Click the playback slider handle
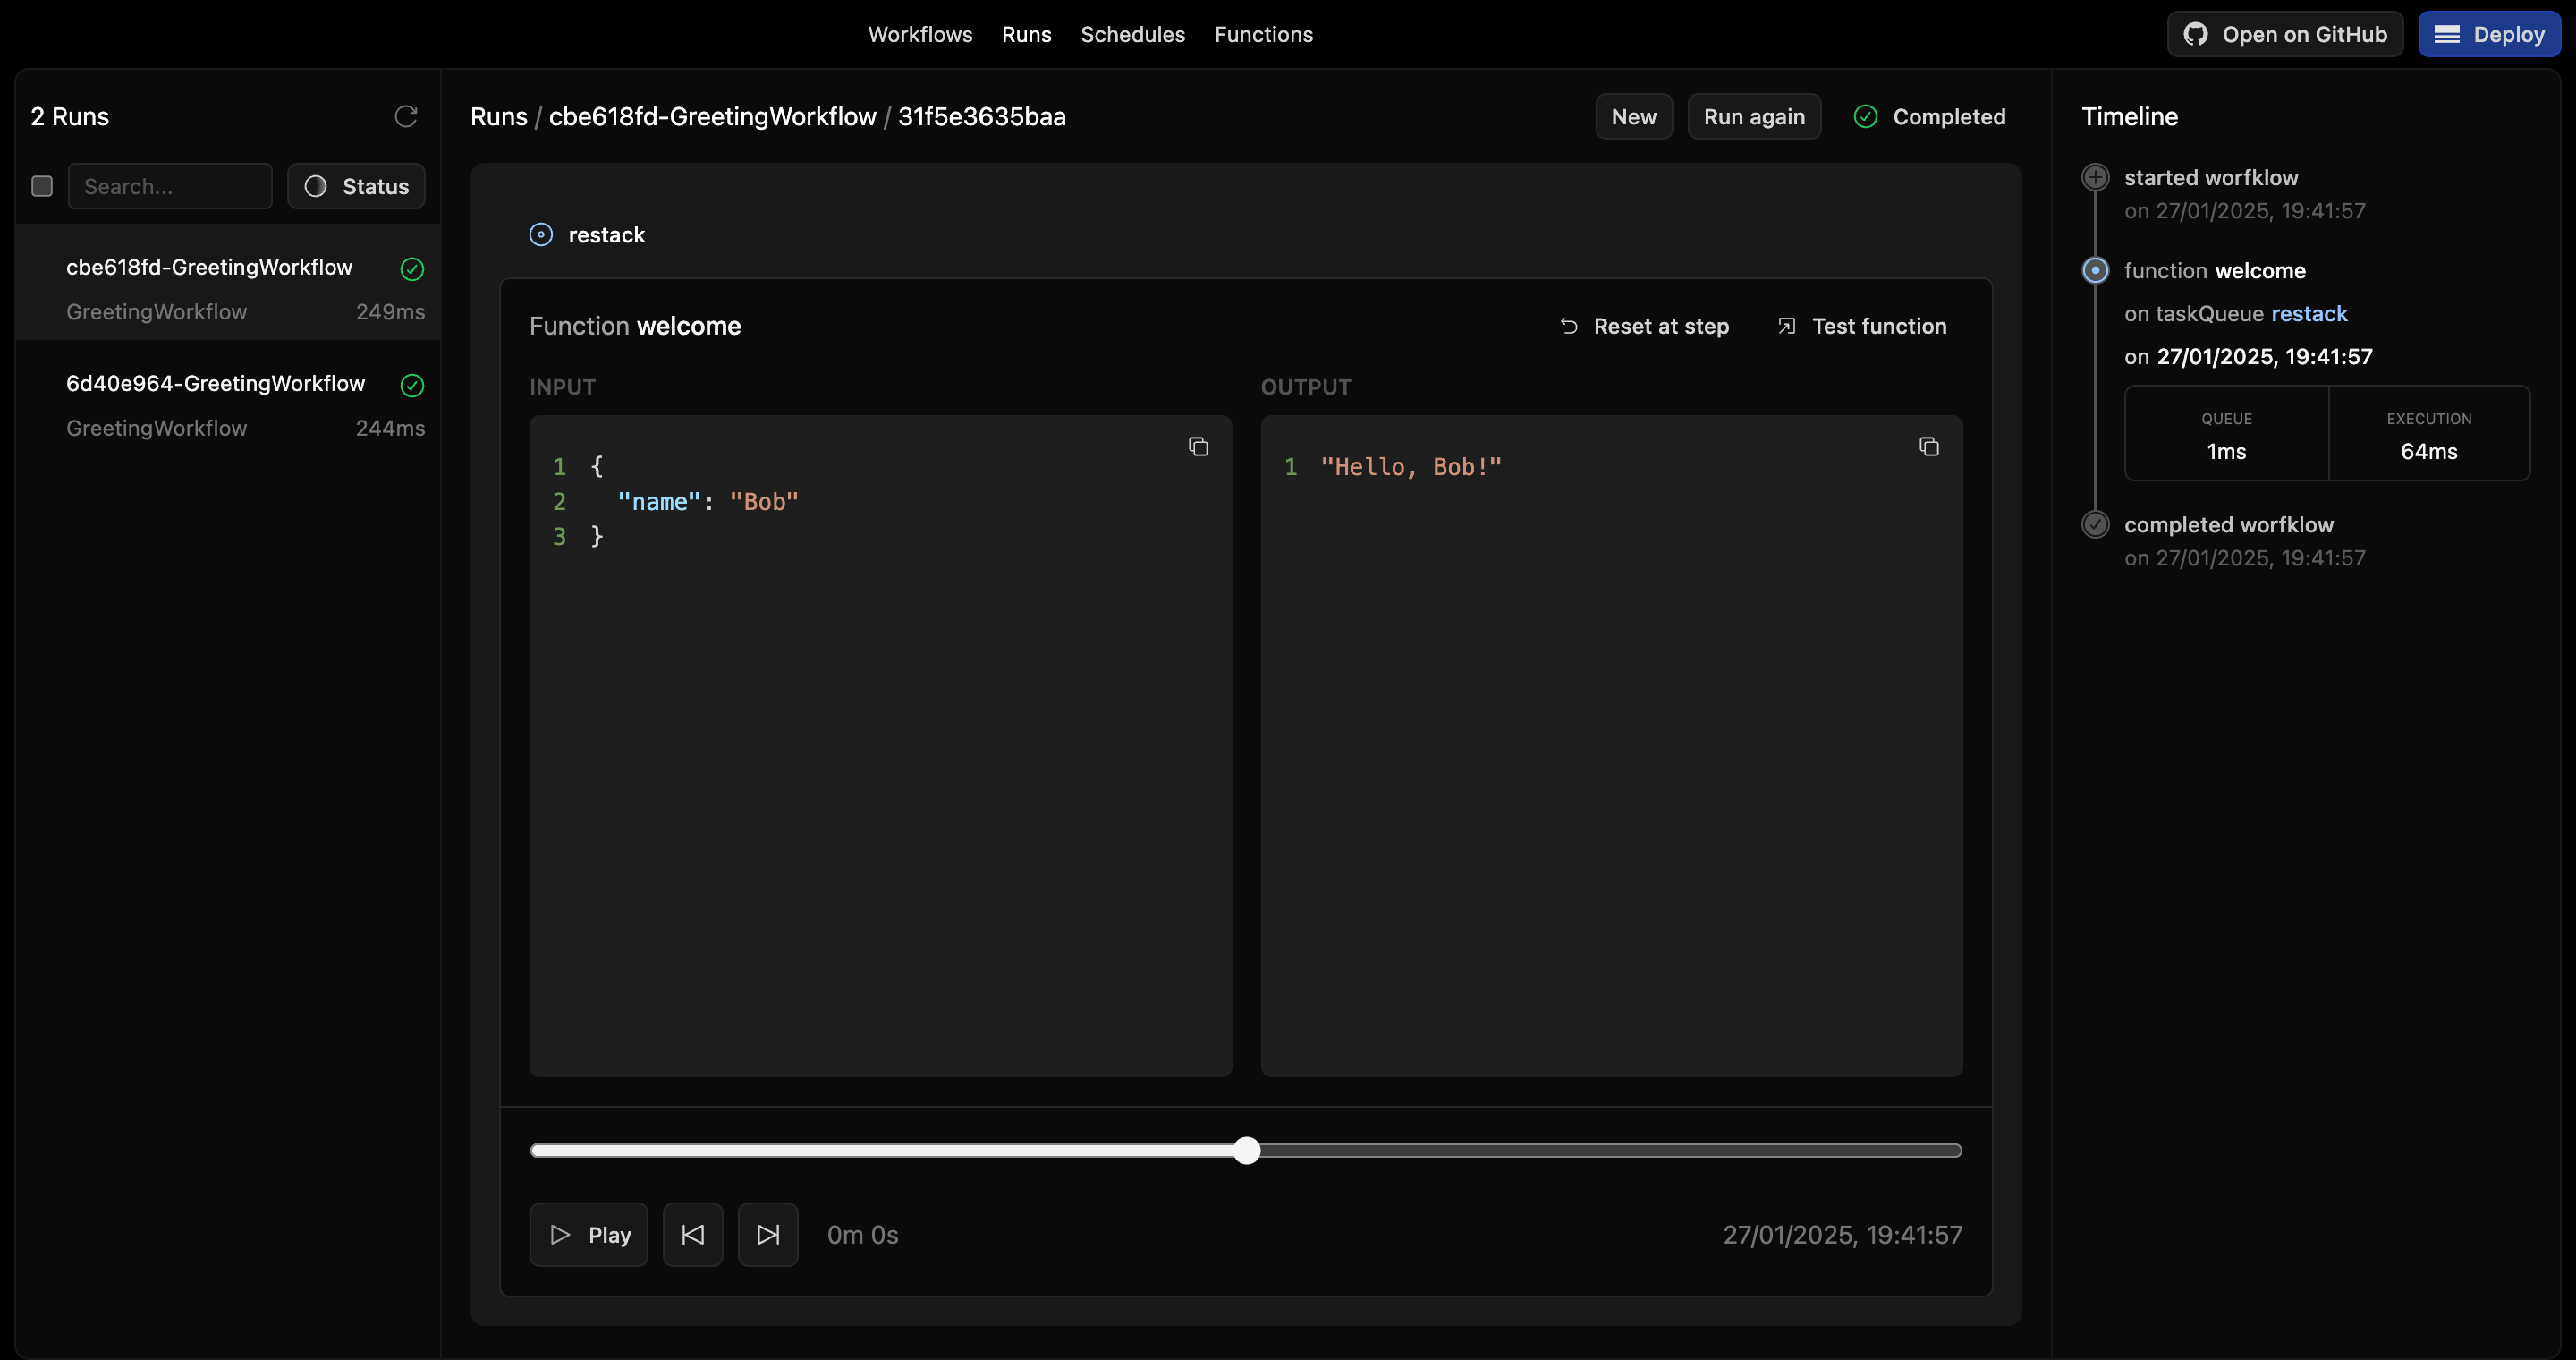Image resolution: width=2576 pixels, height=1360 pixels. pos(1246,1150)
